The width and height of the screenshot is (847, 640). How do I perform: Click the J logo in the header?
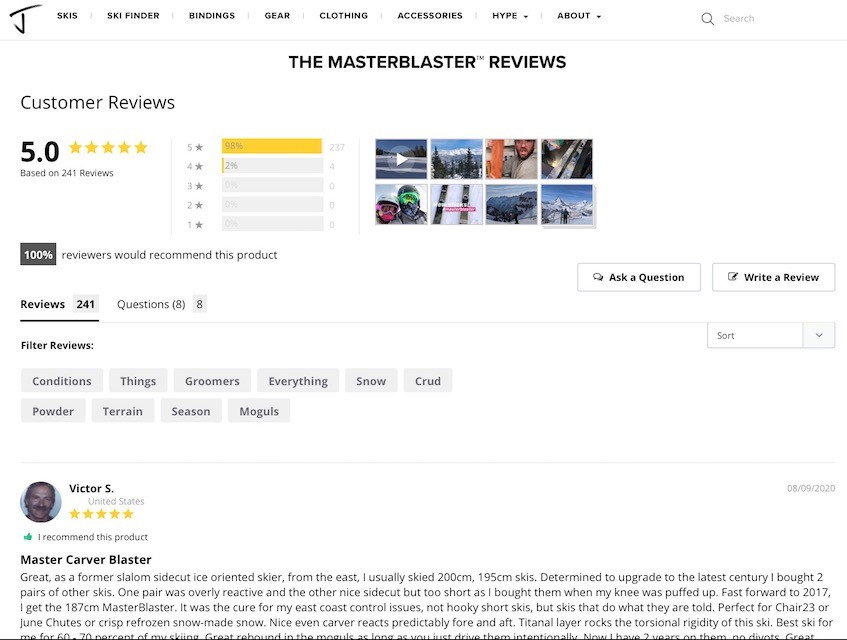(25, 18)
